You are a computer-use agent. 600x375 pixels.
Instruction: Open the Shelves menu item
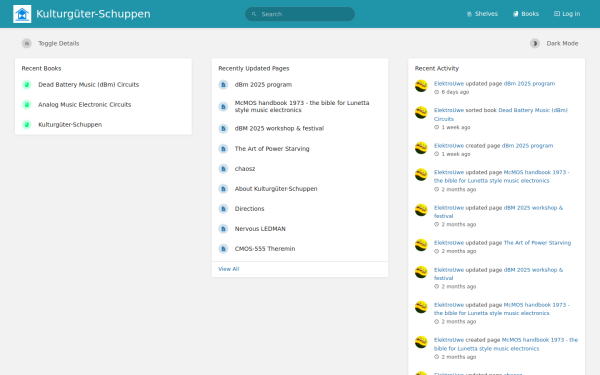pos(483,14)
